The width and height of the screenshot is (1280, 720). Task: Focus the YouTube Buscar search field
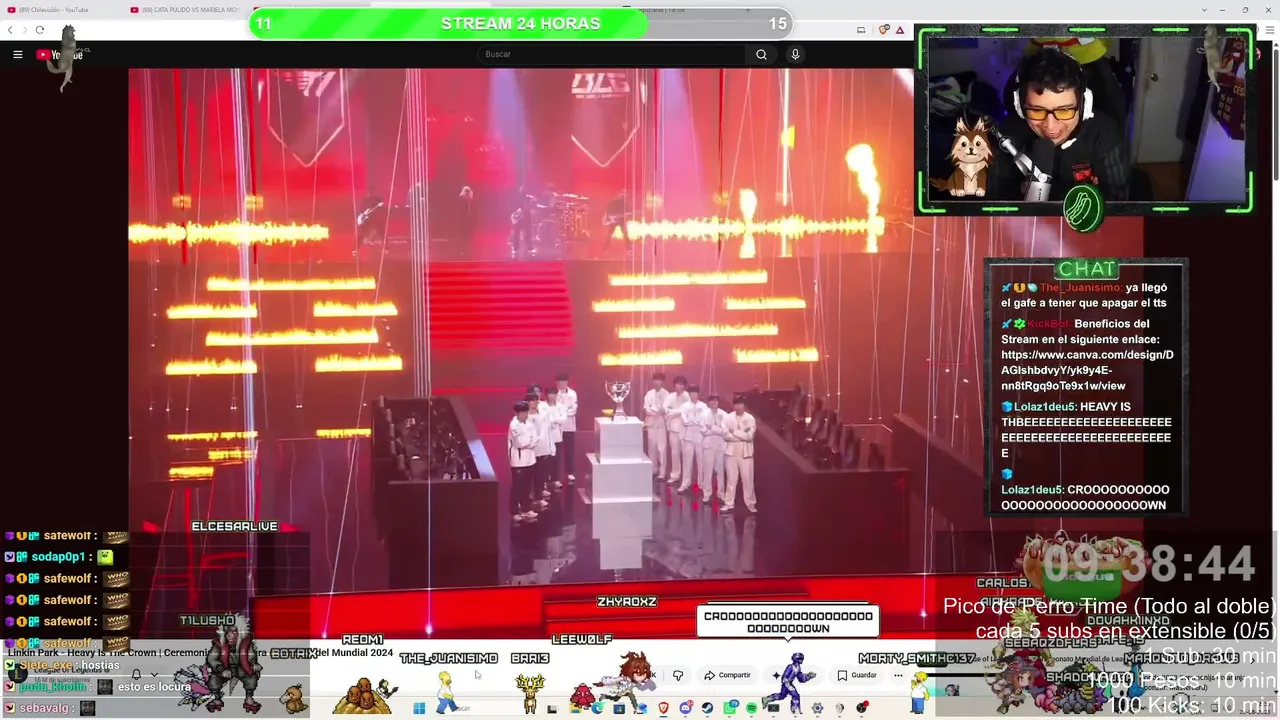coord(612,54)
